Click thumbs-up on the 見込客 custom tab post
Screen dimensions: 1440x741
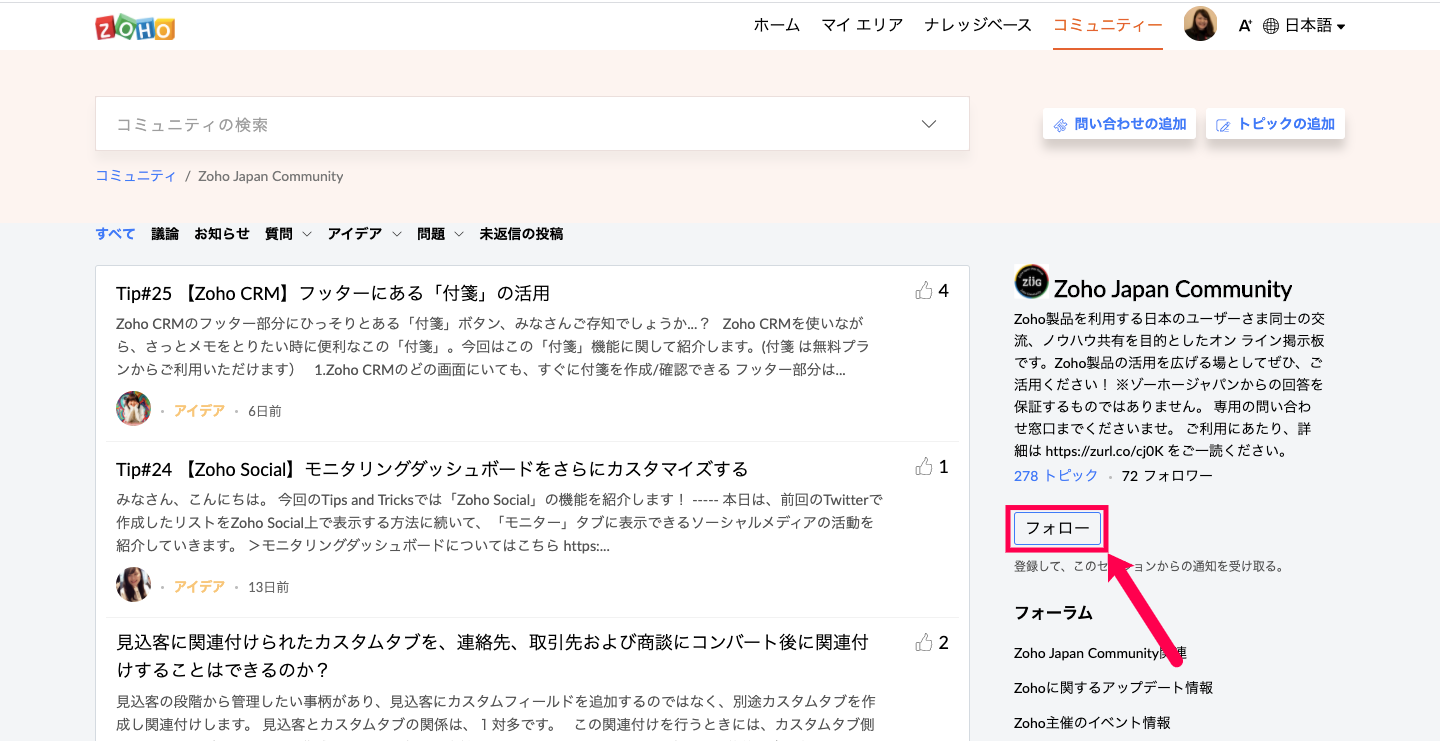pos(923,643)
